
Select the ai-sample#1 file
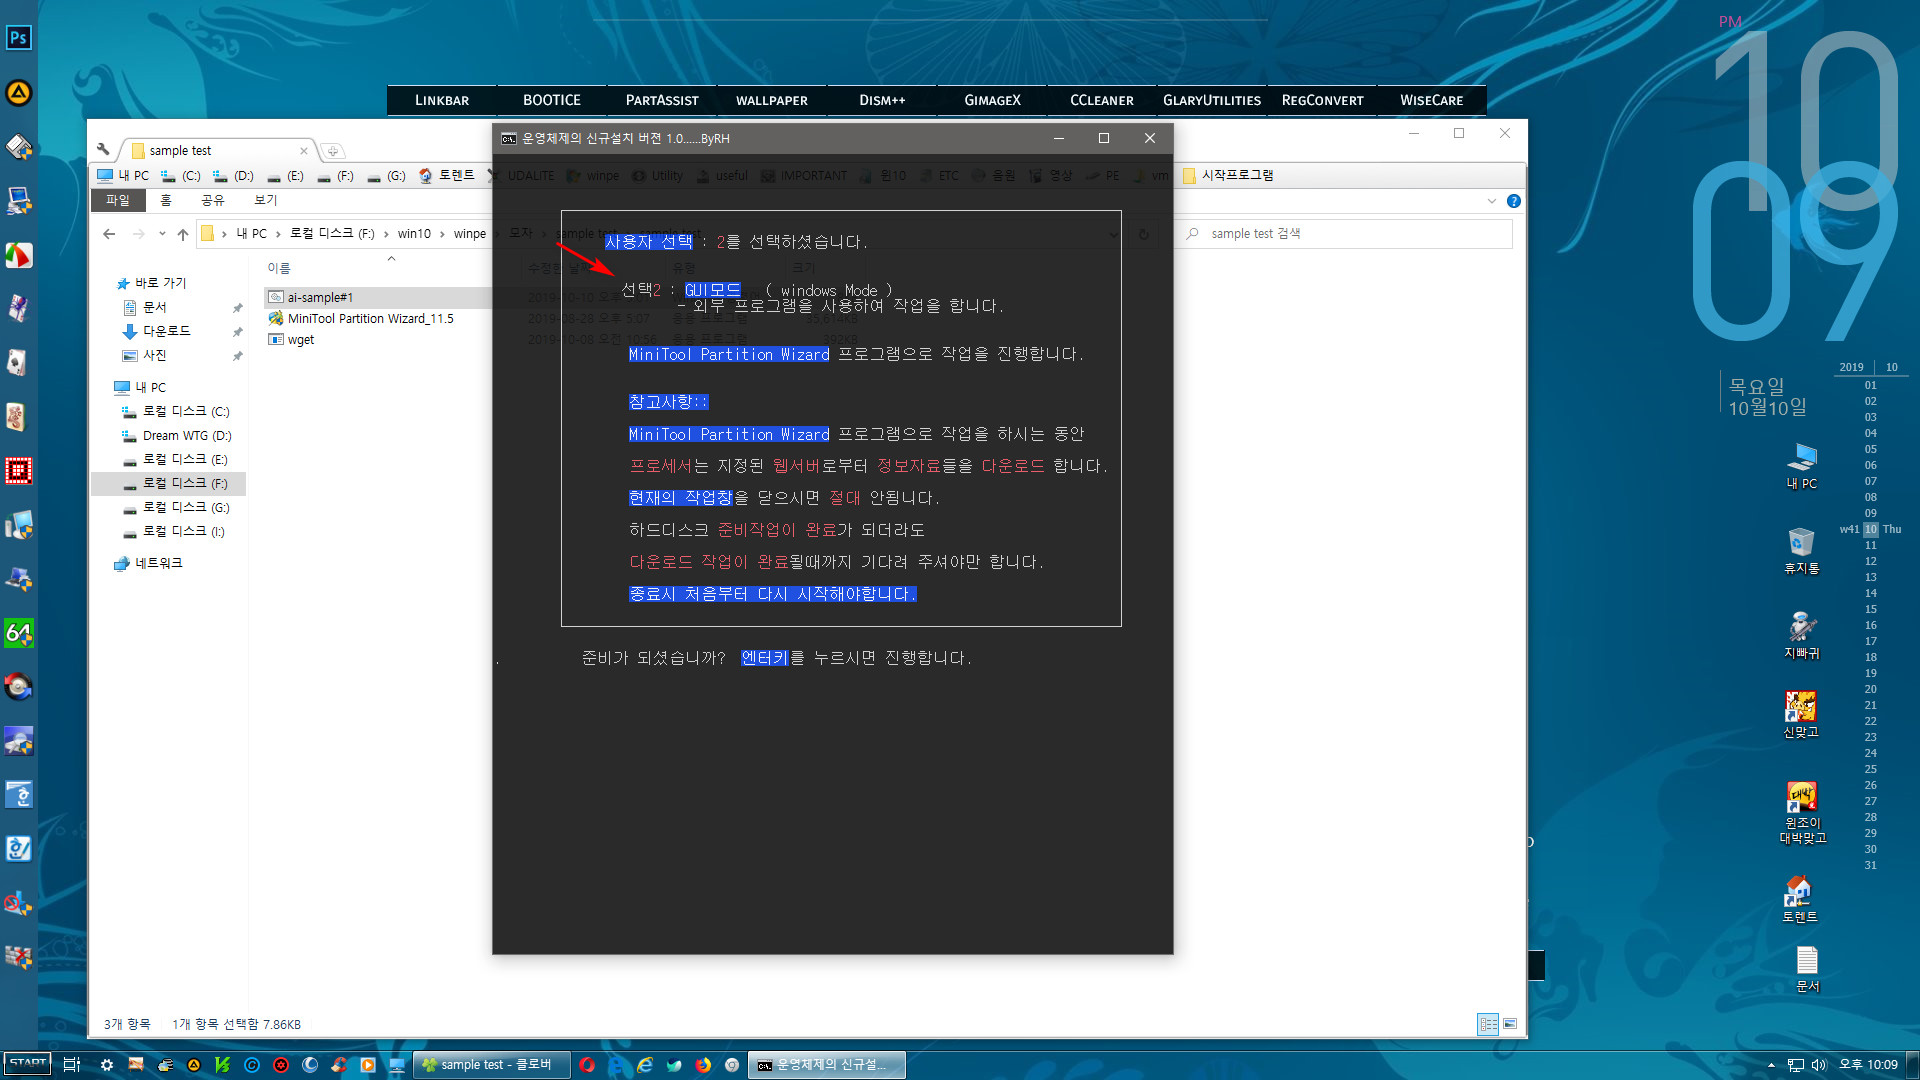pyautogui.click(x=320, y=298)
